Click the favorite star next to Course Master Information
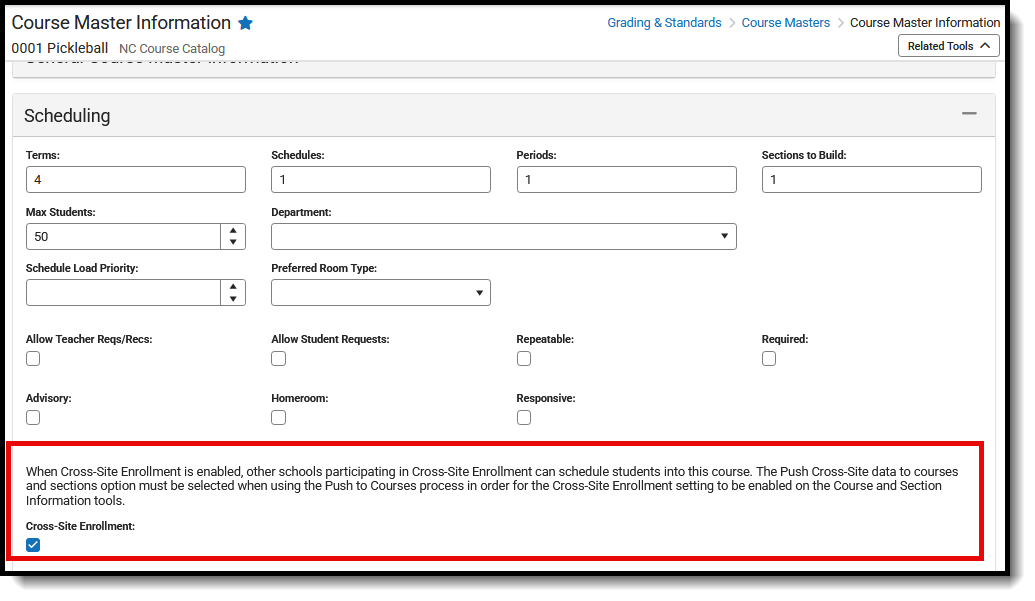Screen dimensions: 1035x601 tap(245, 22)
